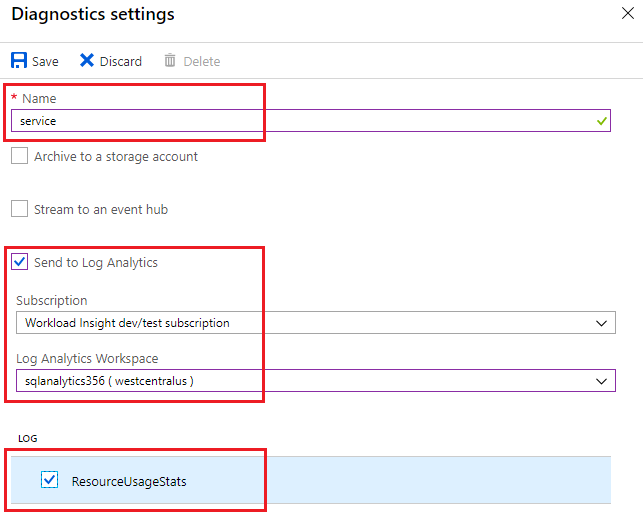
Task: Click the Log Analytics Workspace chevron arrow
Action: (x=601, y=381)
